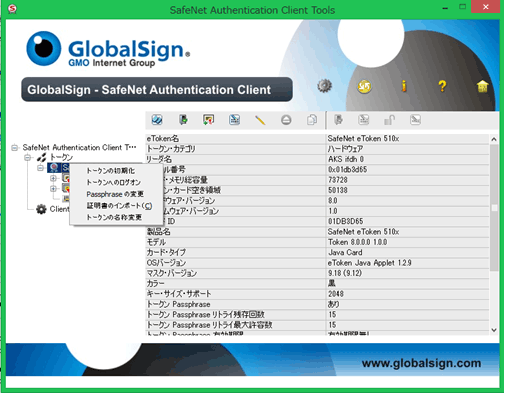The height and width of the screenshot is (394, 505).
Task: Click the last greyed toolbar icon
Action: coord(415,120)
